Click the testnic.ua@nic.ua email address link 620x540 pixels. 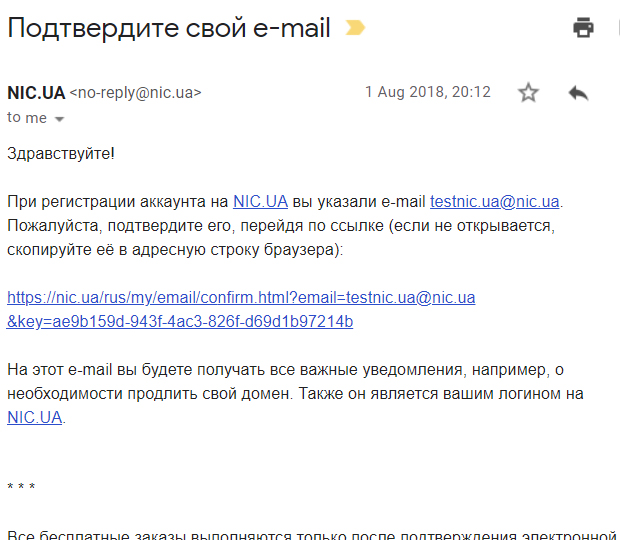click(495, 202)
